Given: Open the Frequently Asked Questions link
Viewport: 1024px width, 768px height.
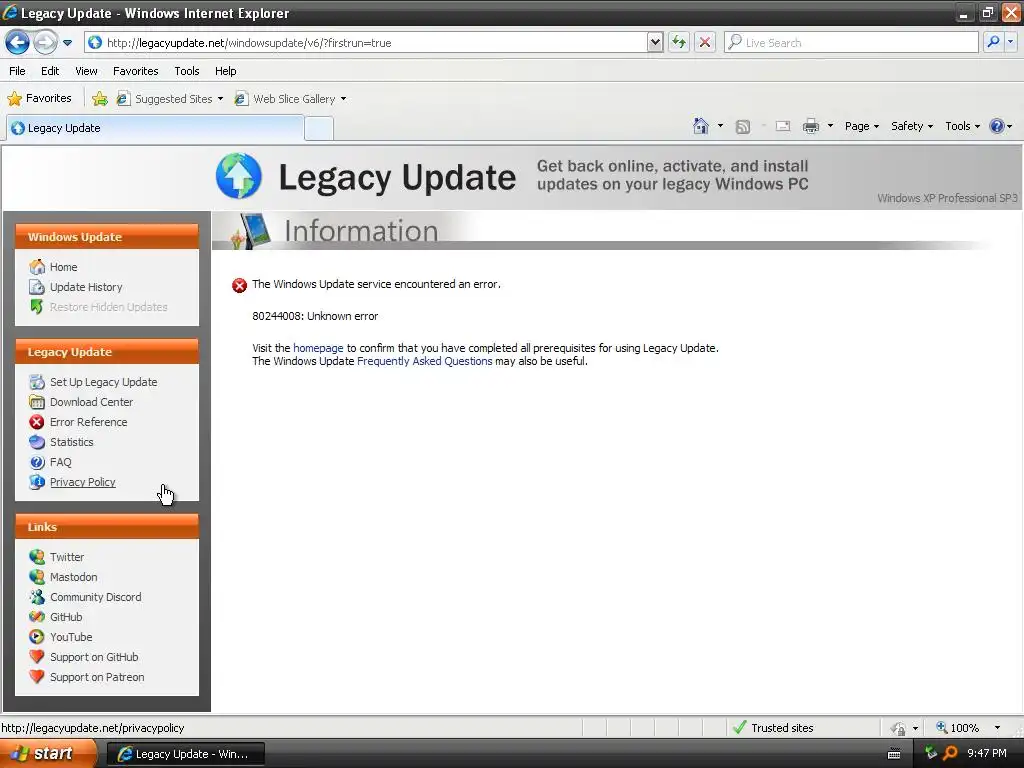Looking at the screenshot, I should (424, 361).
